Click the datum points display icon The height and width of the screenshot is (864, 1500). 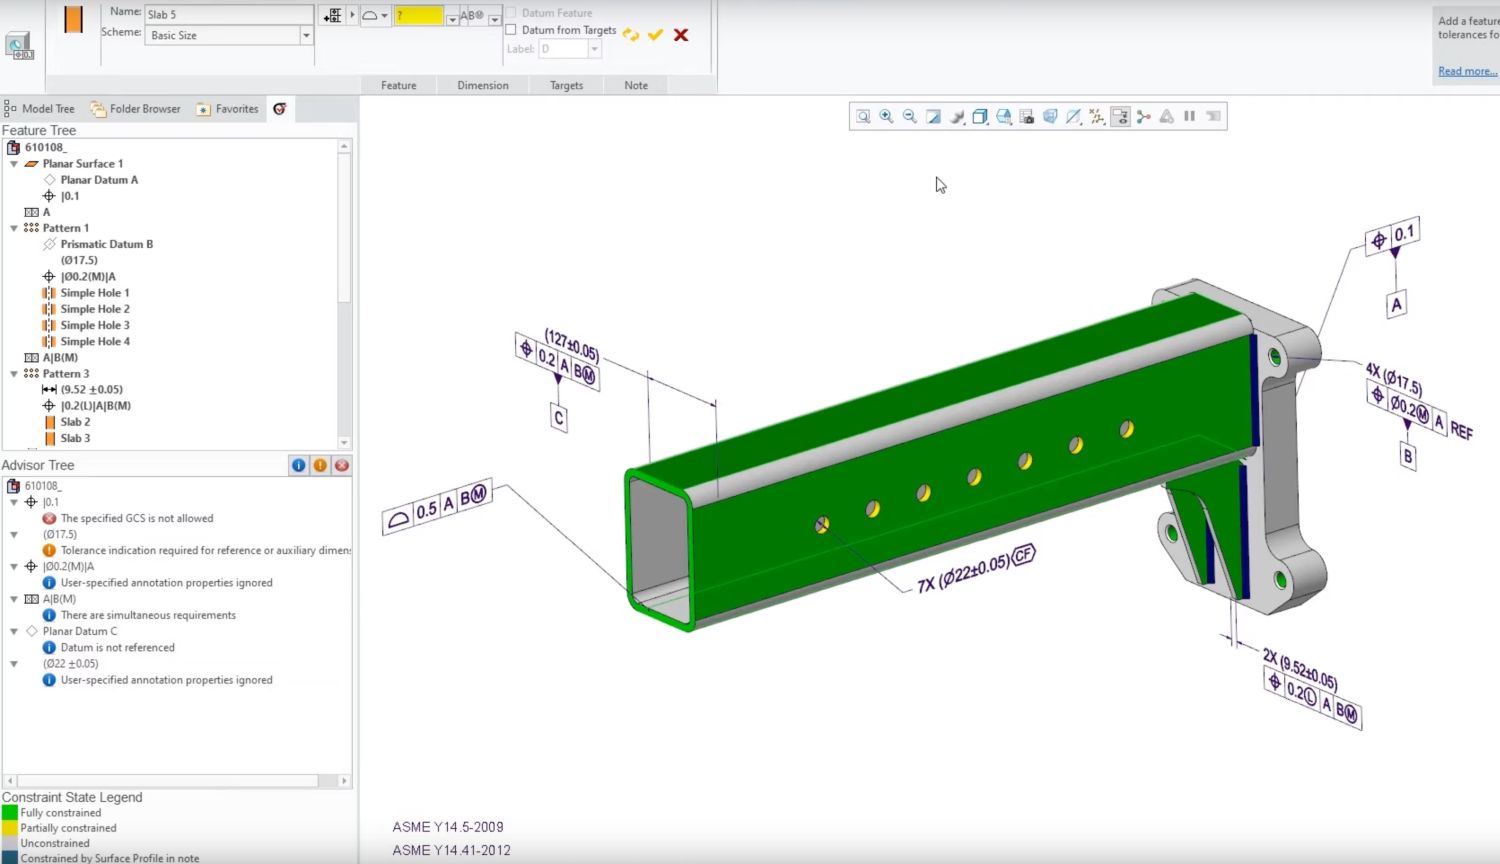[1097, 117]
